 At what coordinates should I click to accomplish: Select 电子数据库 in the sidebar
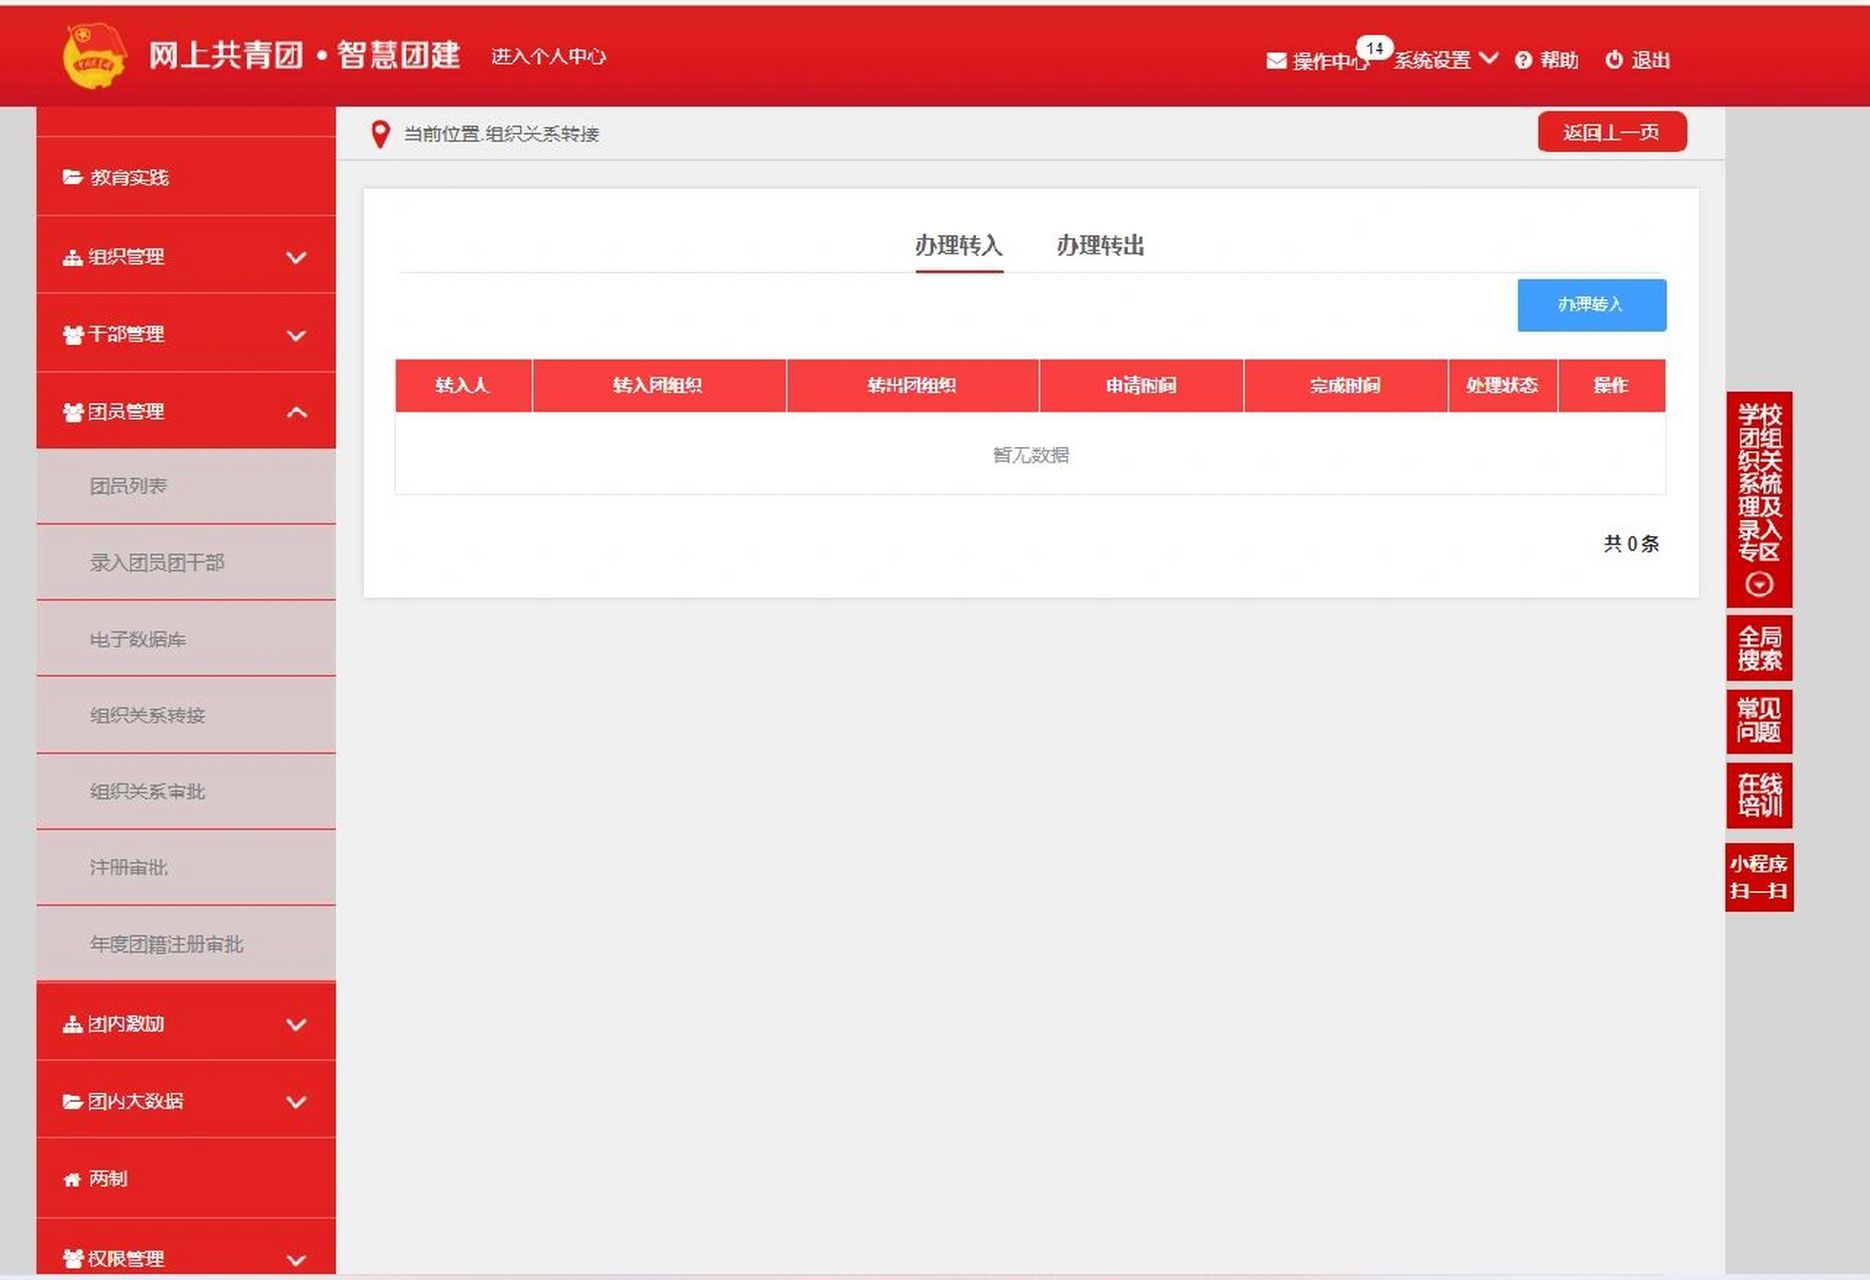(140, 639)
